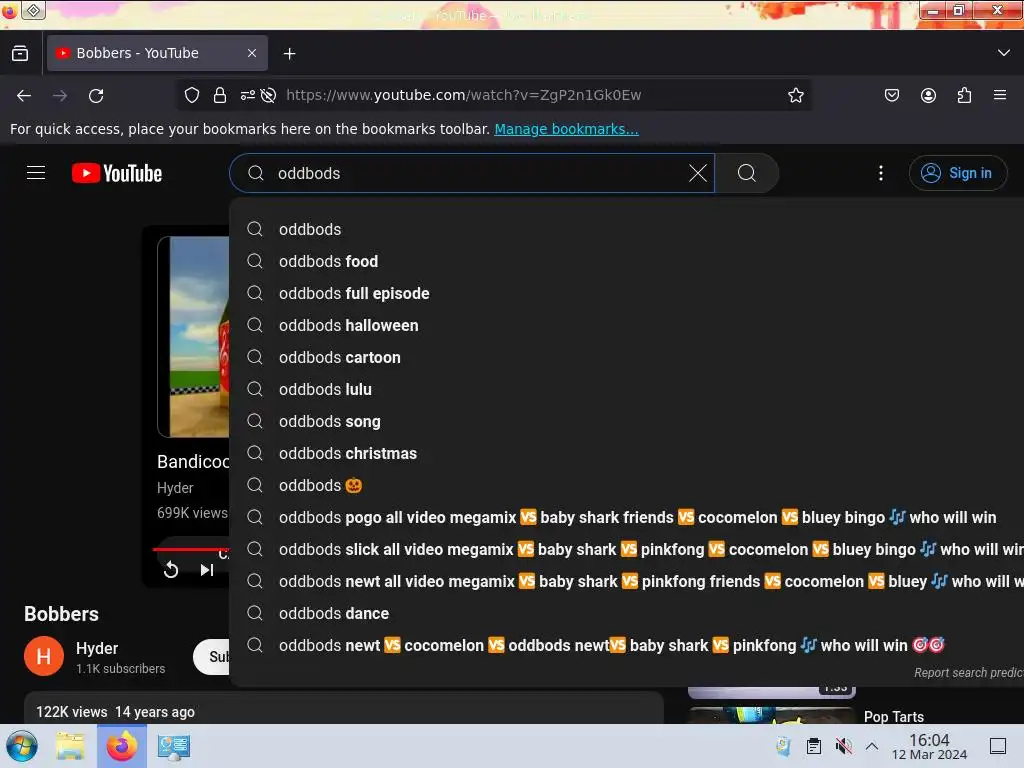This screenshot has width=1024, height=768.
Task: Go back with the browser back arrow
Action: [24, 95]
